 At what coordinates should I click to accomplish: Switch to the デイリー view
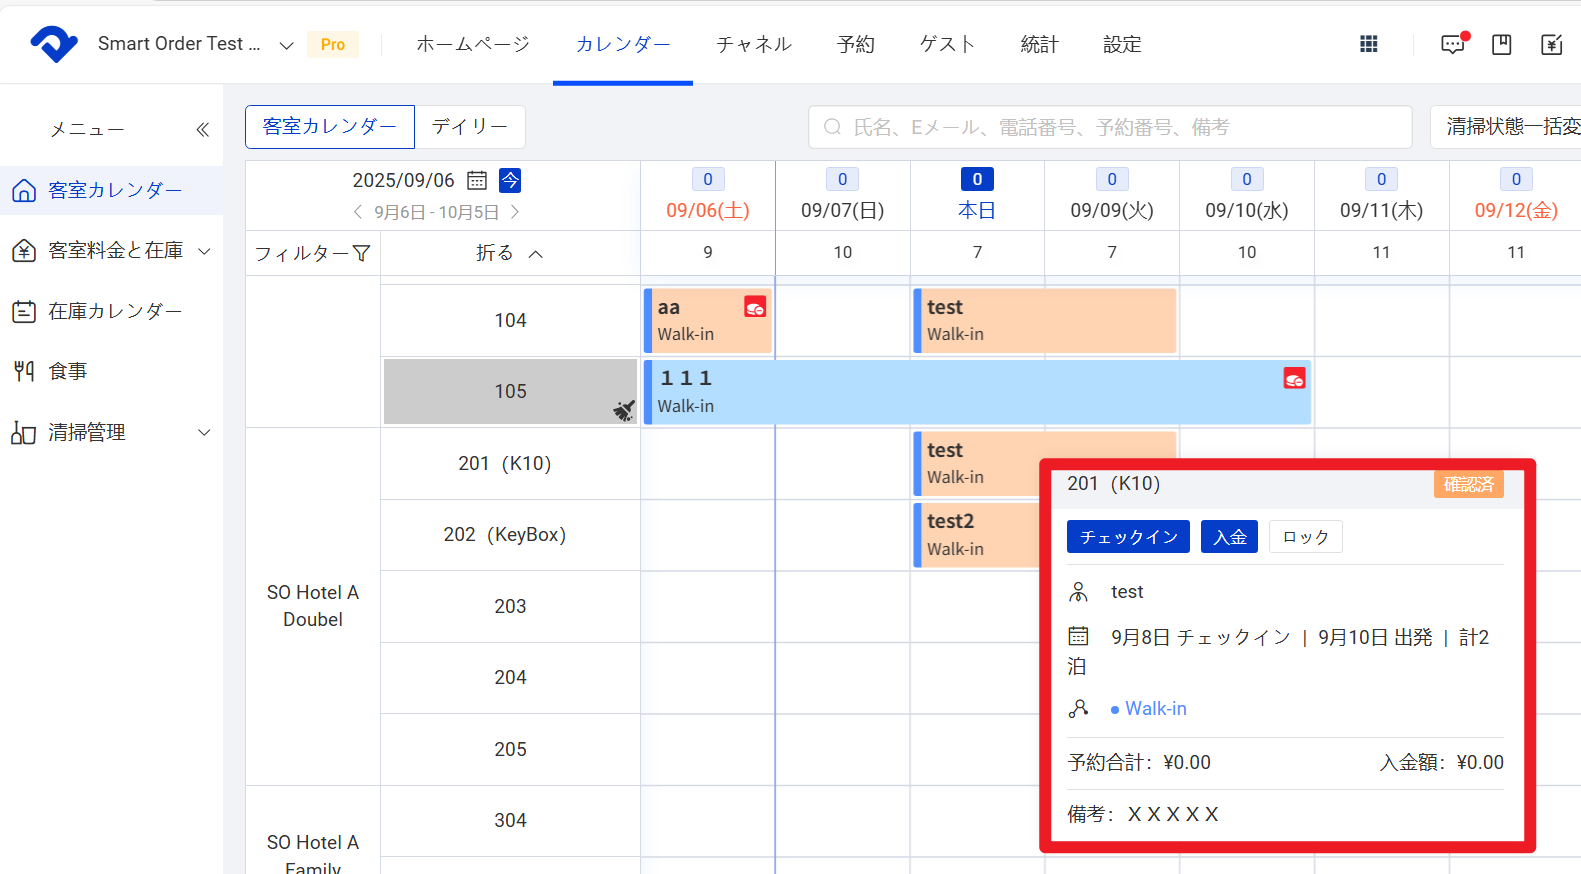click(469, 127)
